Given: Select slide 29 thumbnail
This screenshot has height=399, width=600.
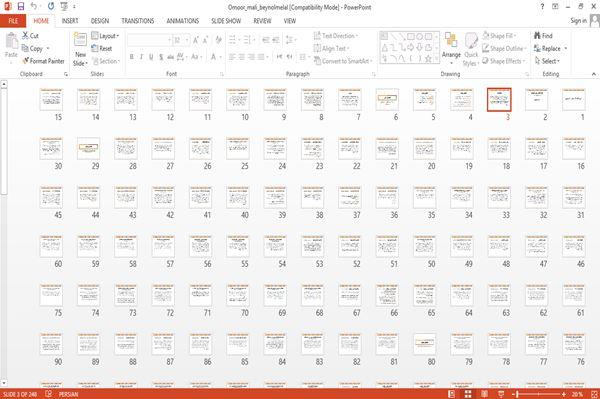Looking at the screenshot, I should 88,148.
